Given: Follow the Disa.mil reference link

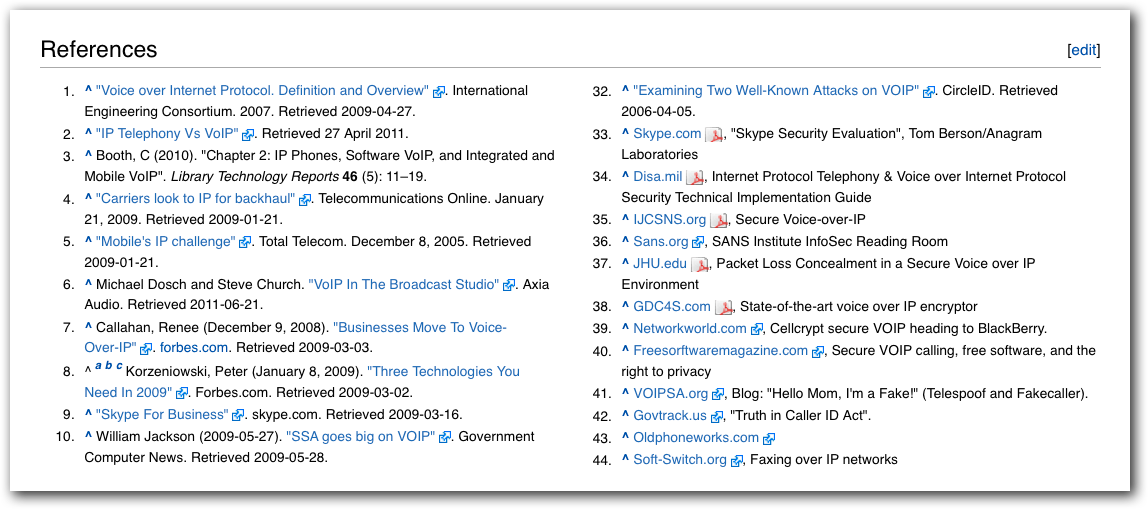Looking at the screenshot, I should pyautogui.click(x=657, y=177).
